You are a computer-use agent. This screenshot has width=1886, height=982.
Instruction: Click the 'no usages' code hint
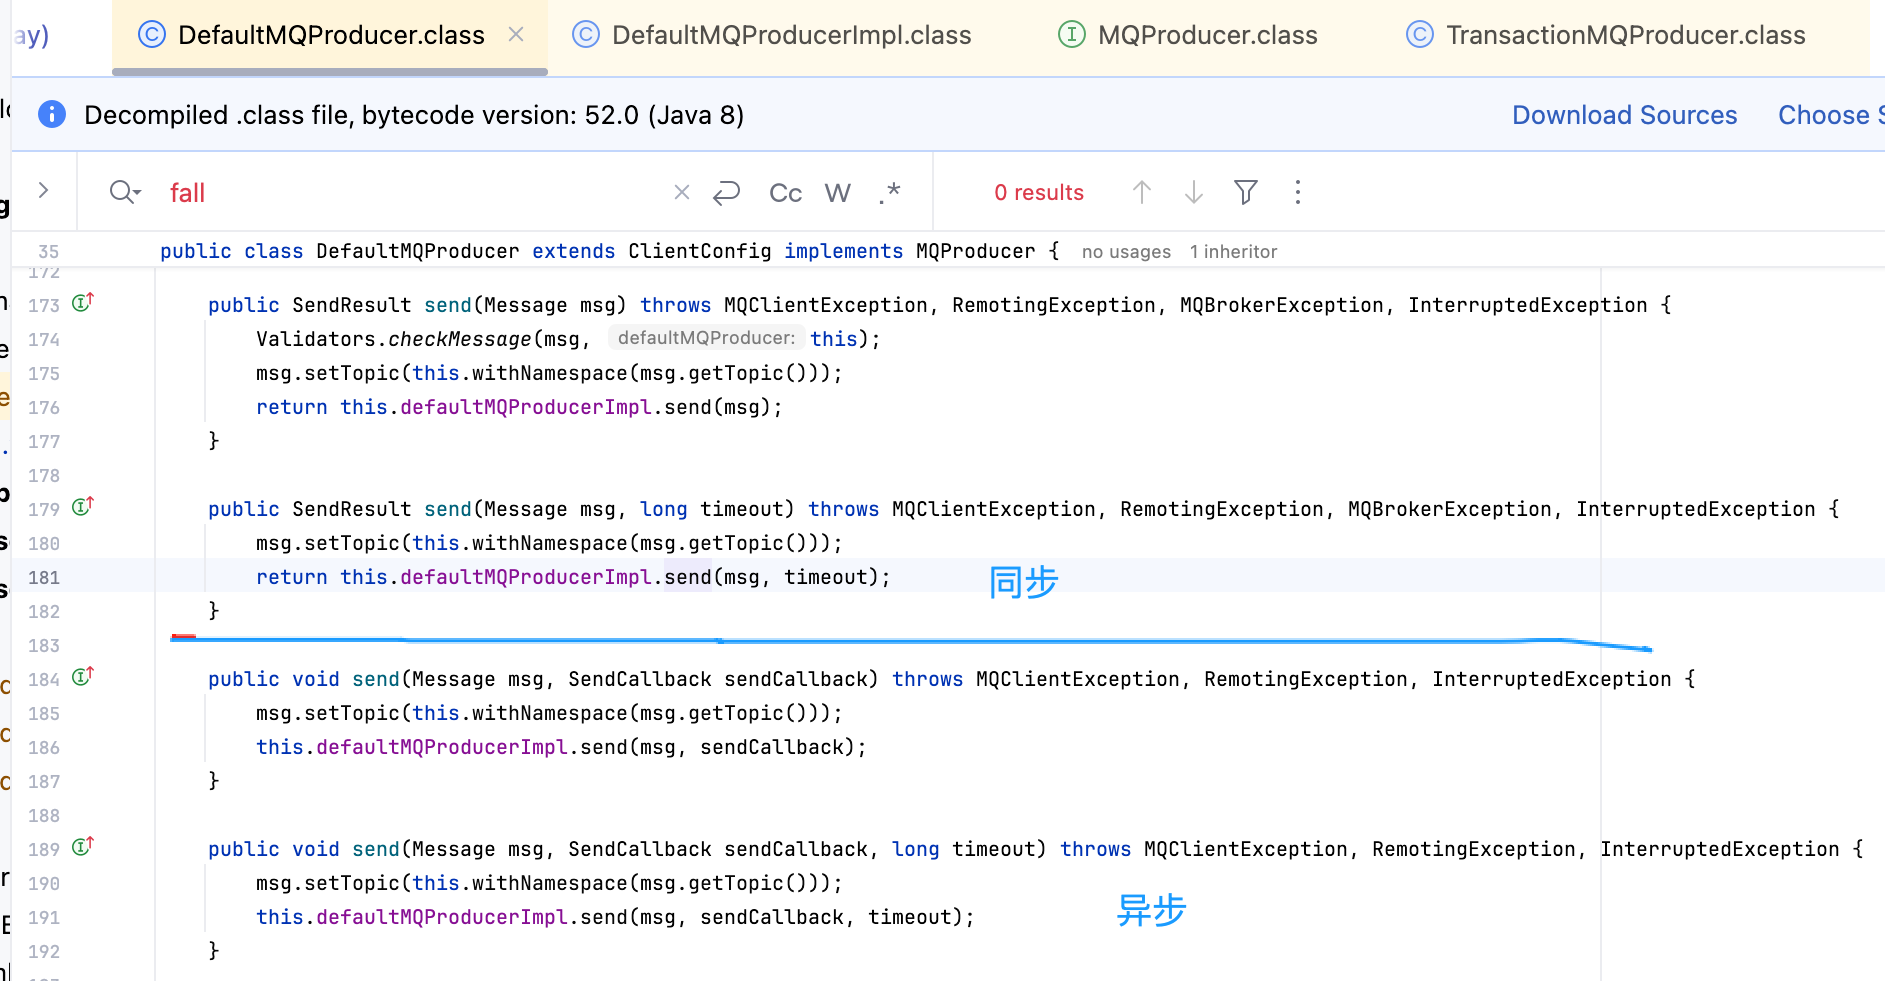pyautogui.click(x=1126, y=252)
